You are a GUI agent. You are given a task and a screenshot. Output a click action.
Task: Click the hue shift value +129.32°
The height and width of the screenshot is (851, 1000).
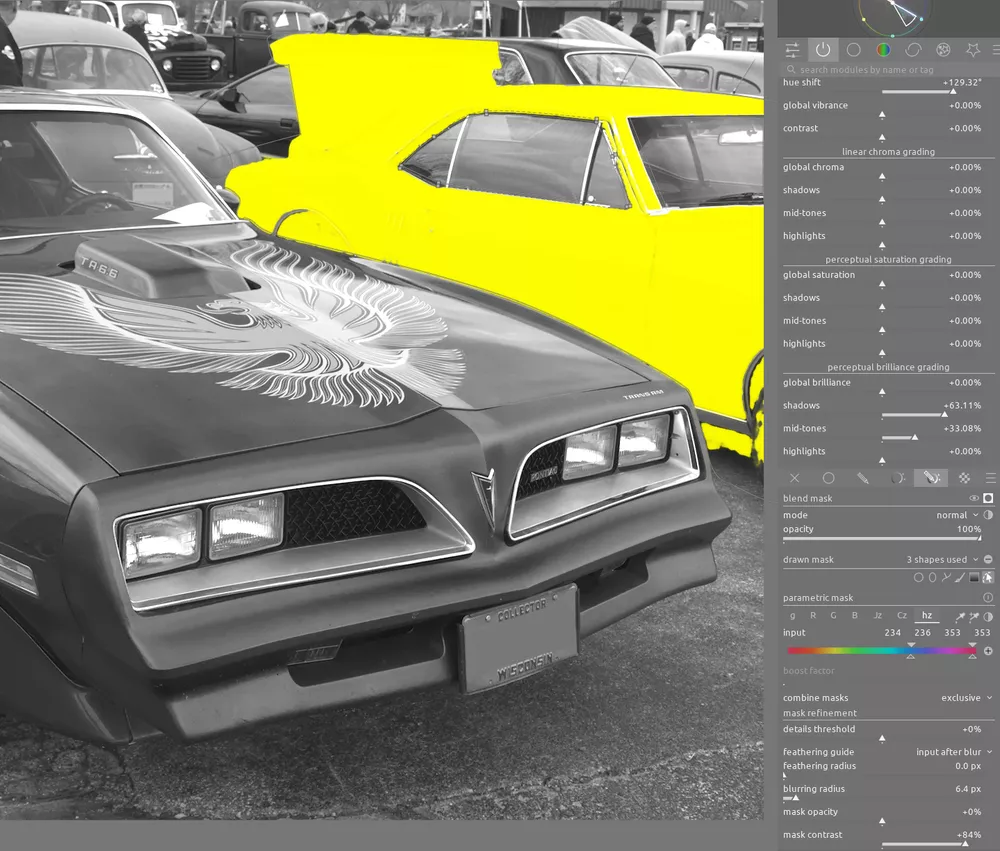(962, 82)
